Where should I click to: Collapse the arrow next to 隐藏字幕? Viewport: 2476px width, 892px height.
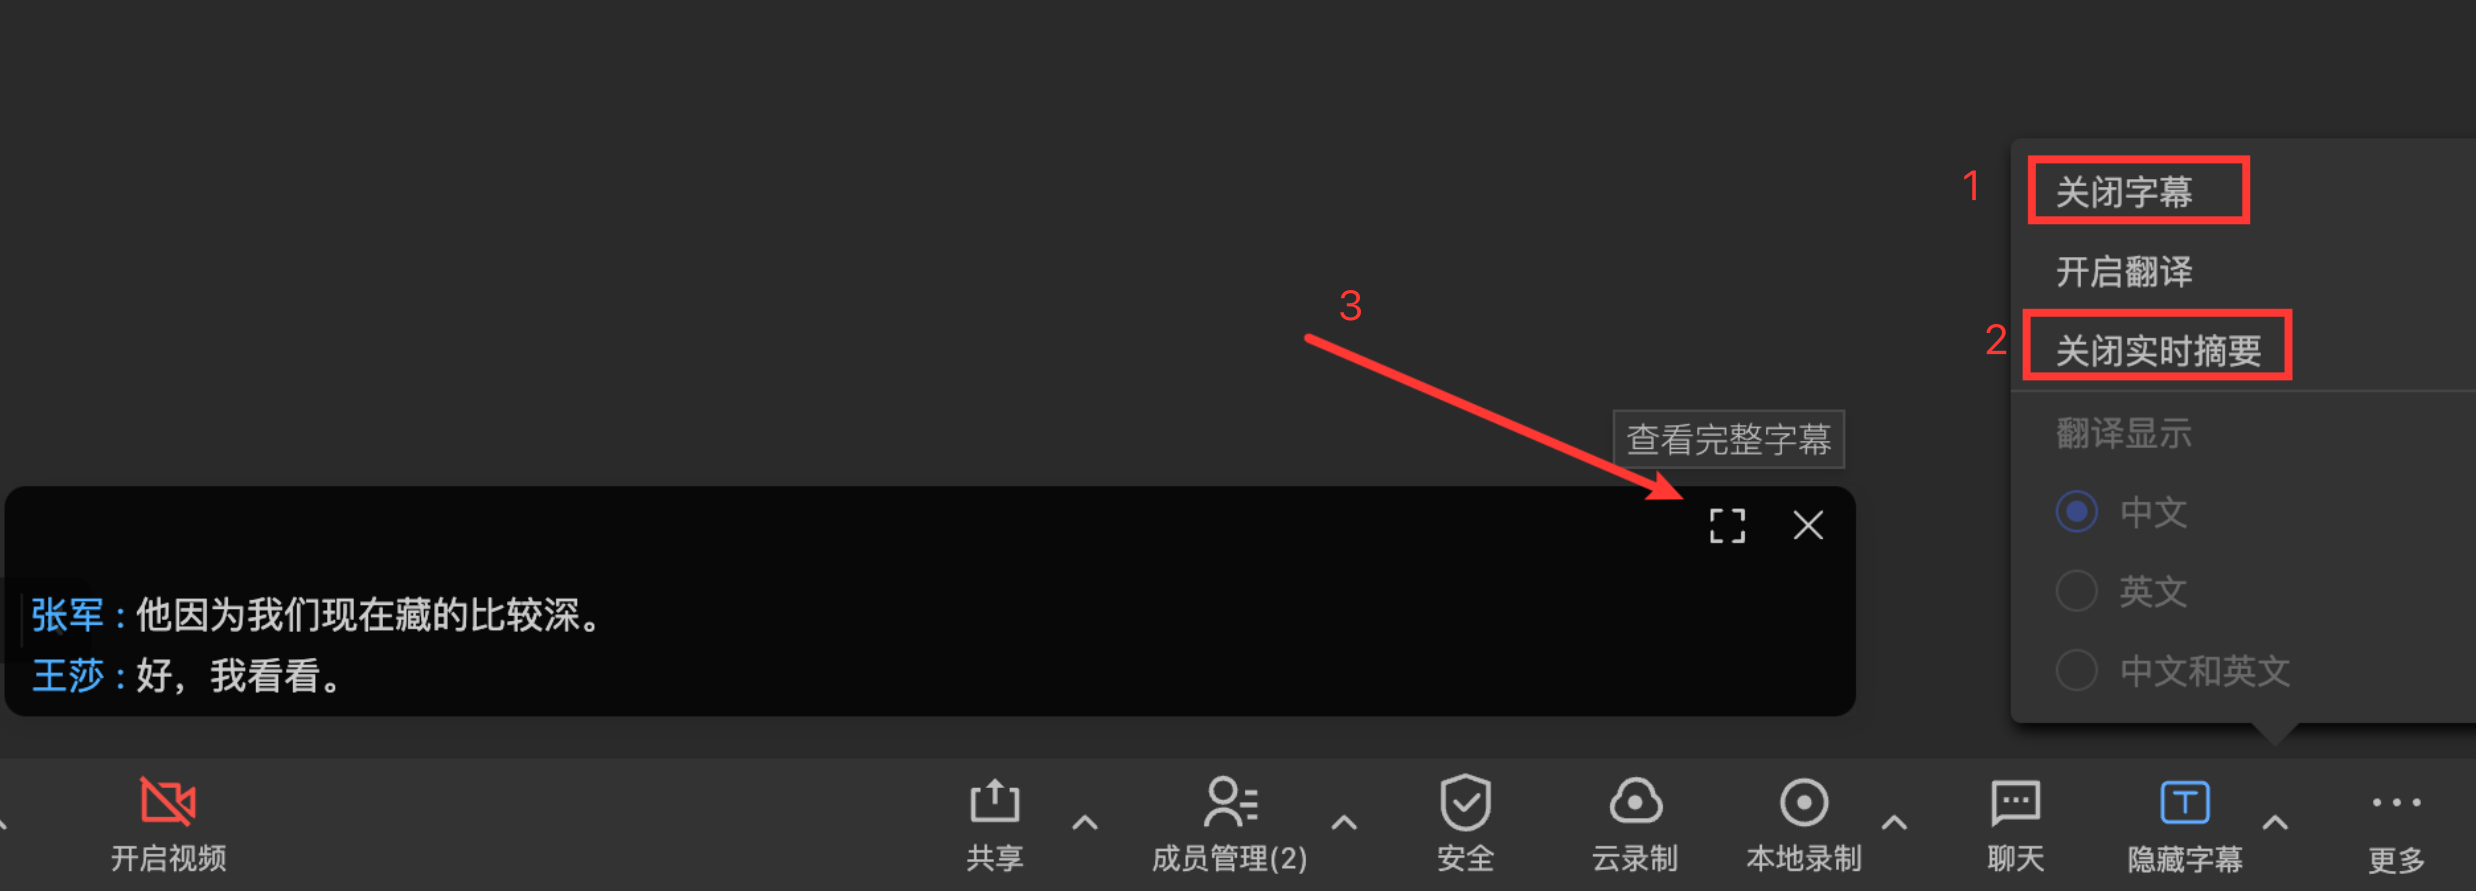[2275, 823]
